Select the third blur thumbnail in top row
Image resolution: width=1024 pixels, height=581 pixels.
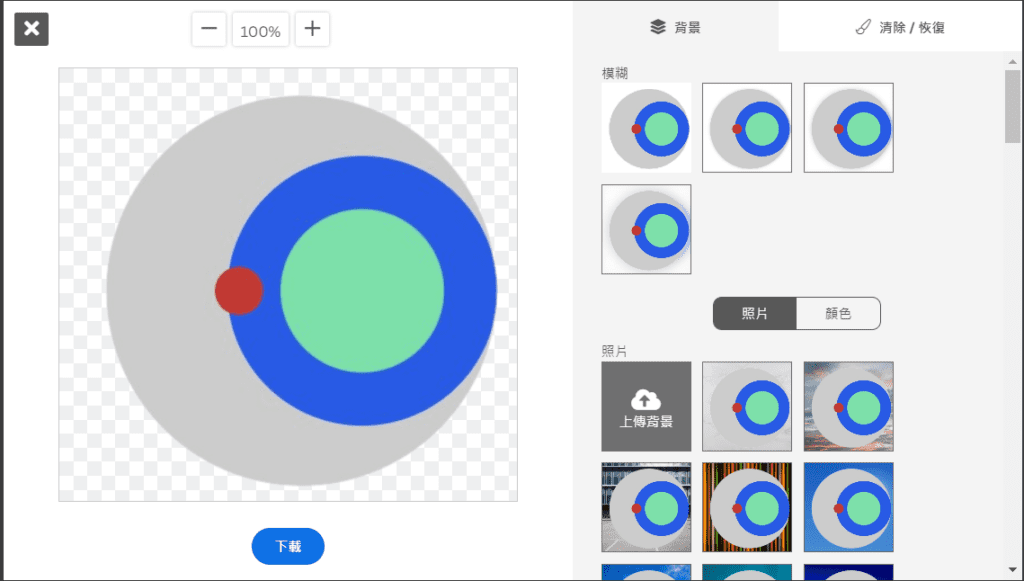coord(848,128)
